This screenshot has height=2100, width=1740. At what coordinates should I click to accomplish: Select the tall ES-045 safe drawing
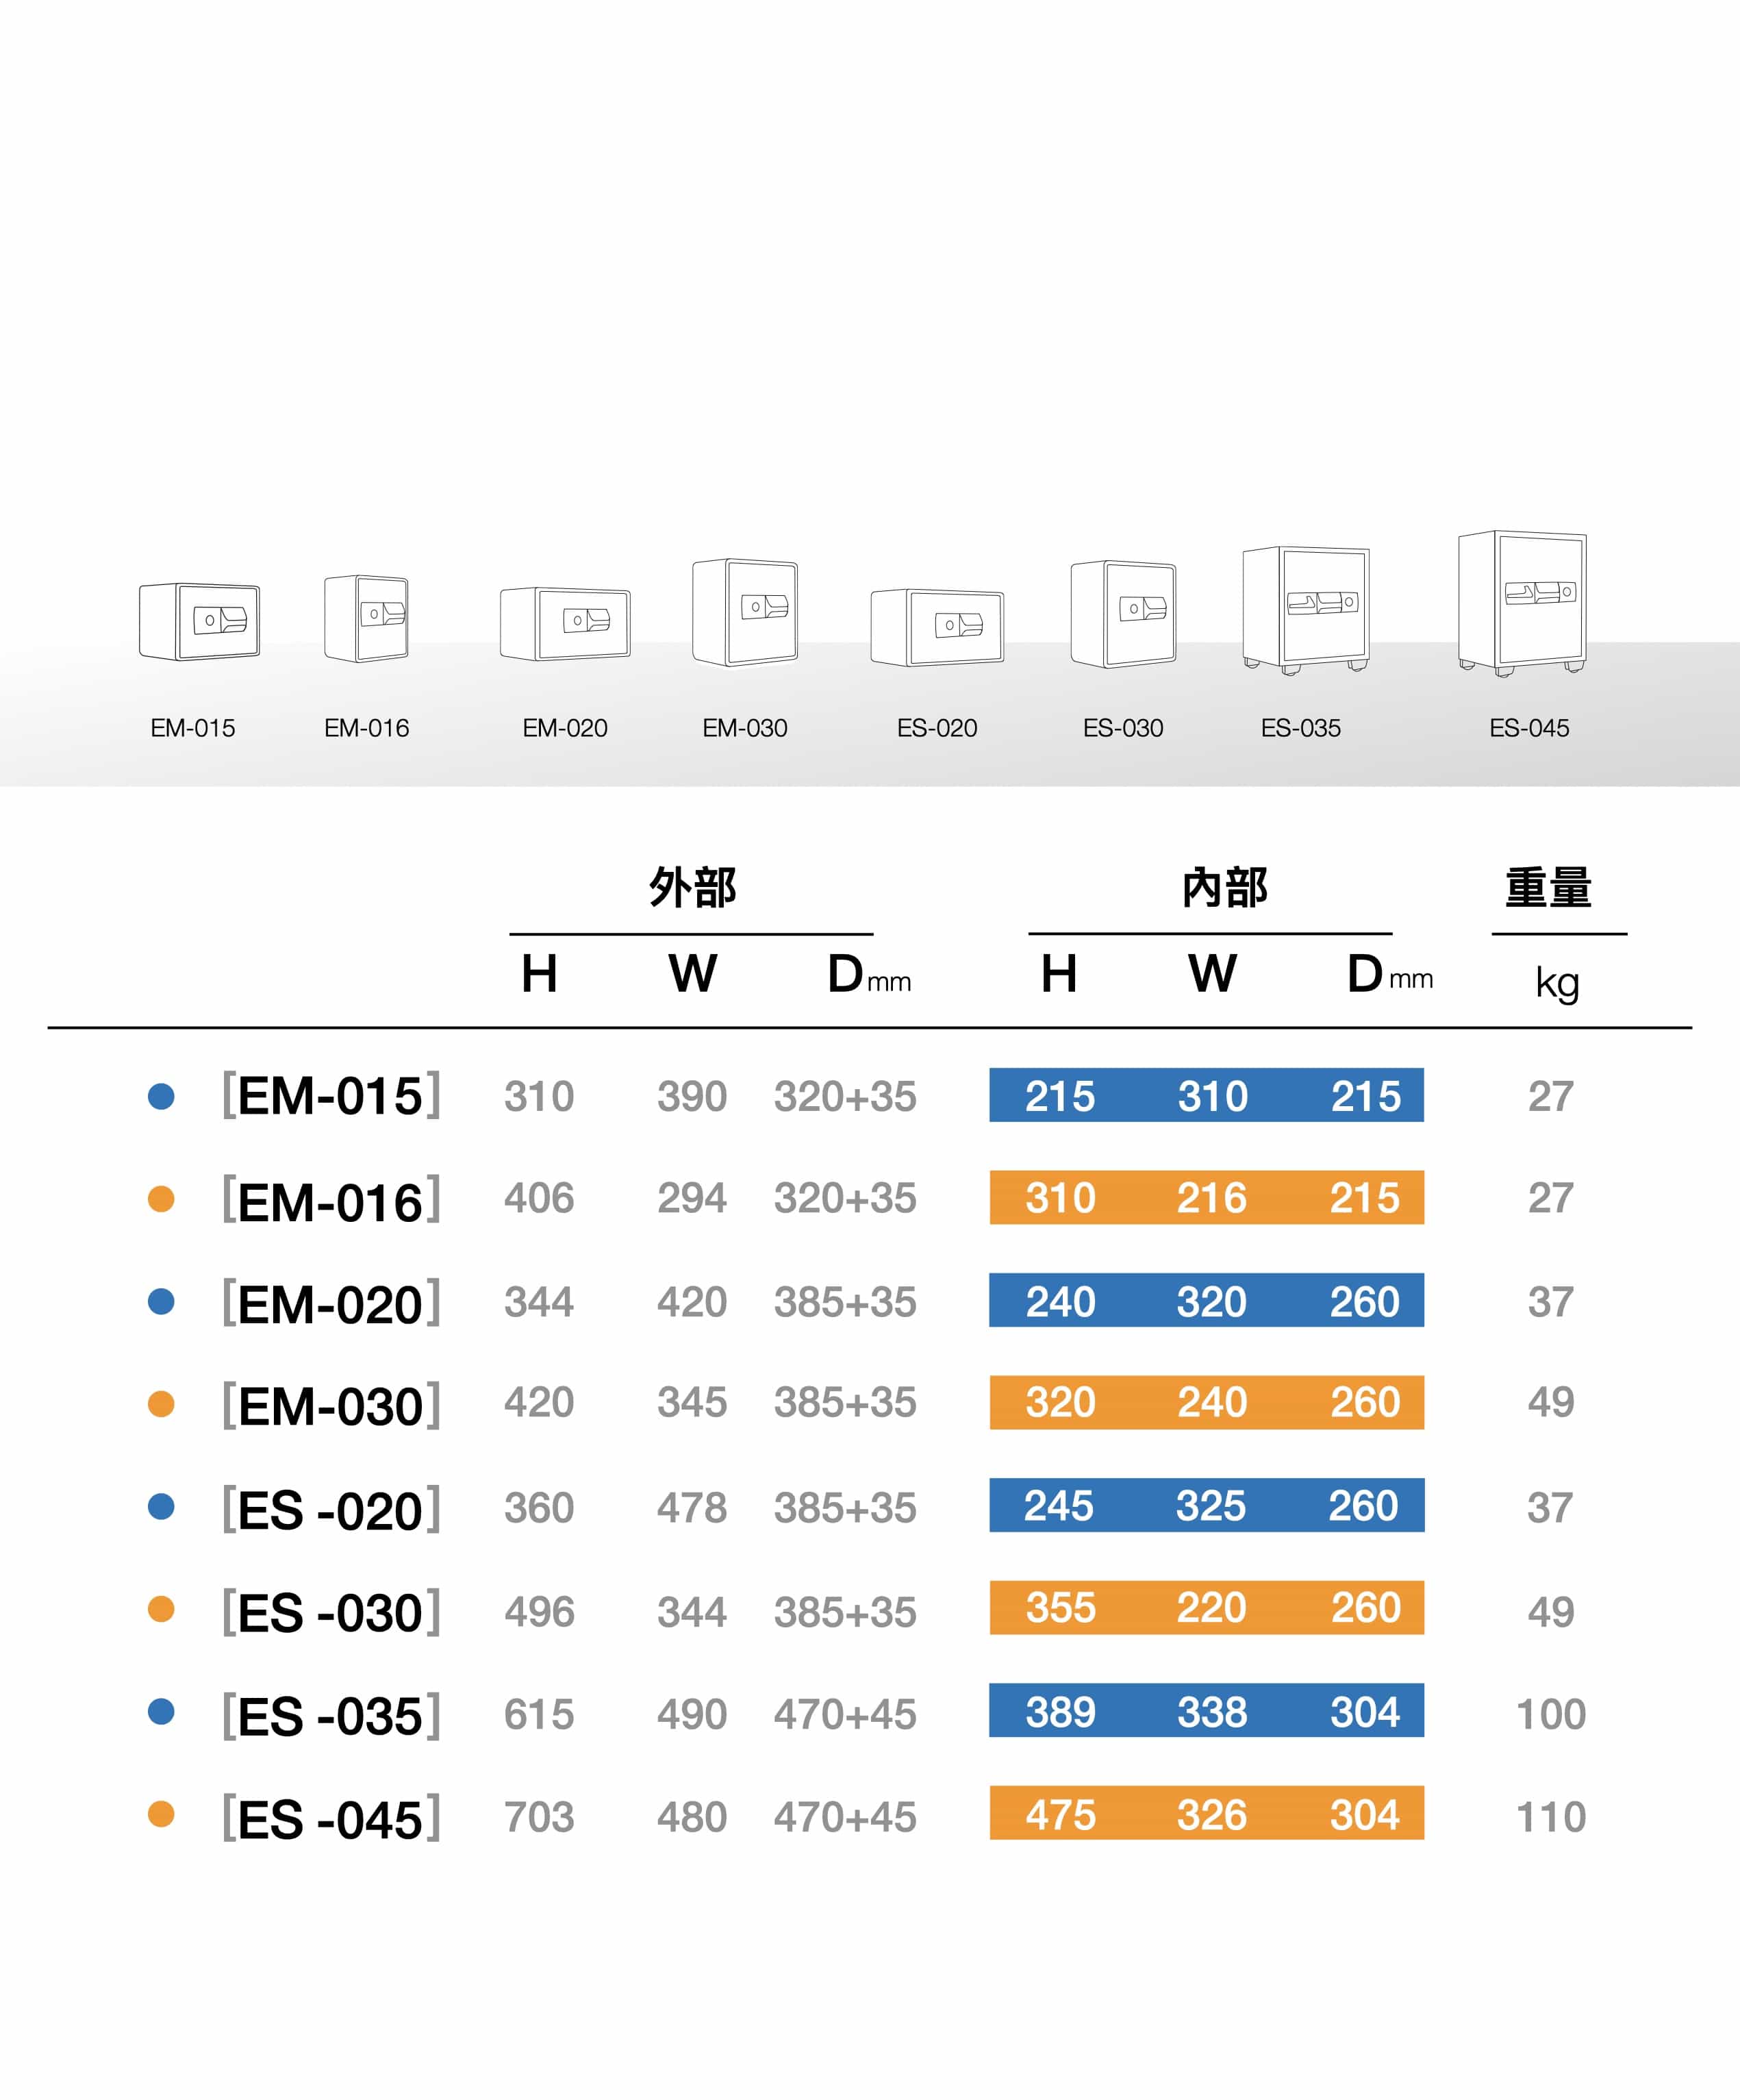(1523, 603)
